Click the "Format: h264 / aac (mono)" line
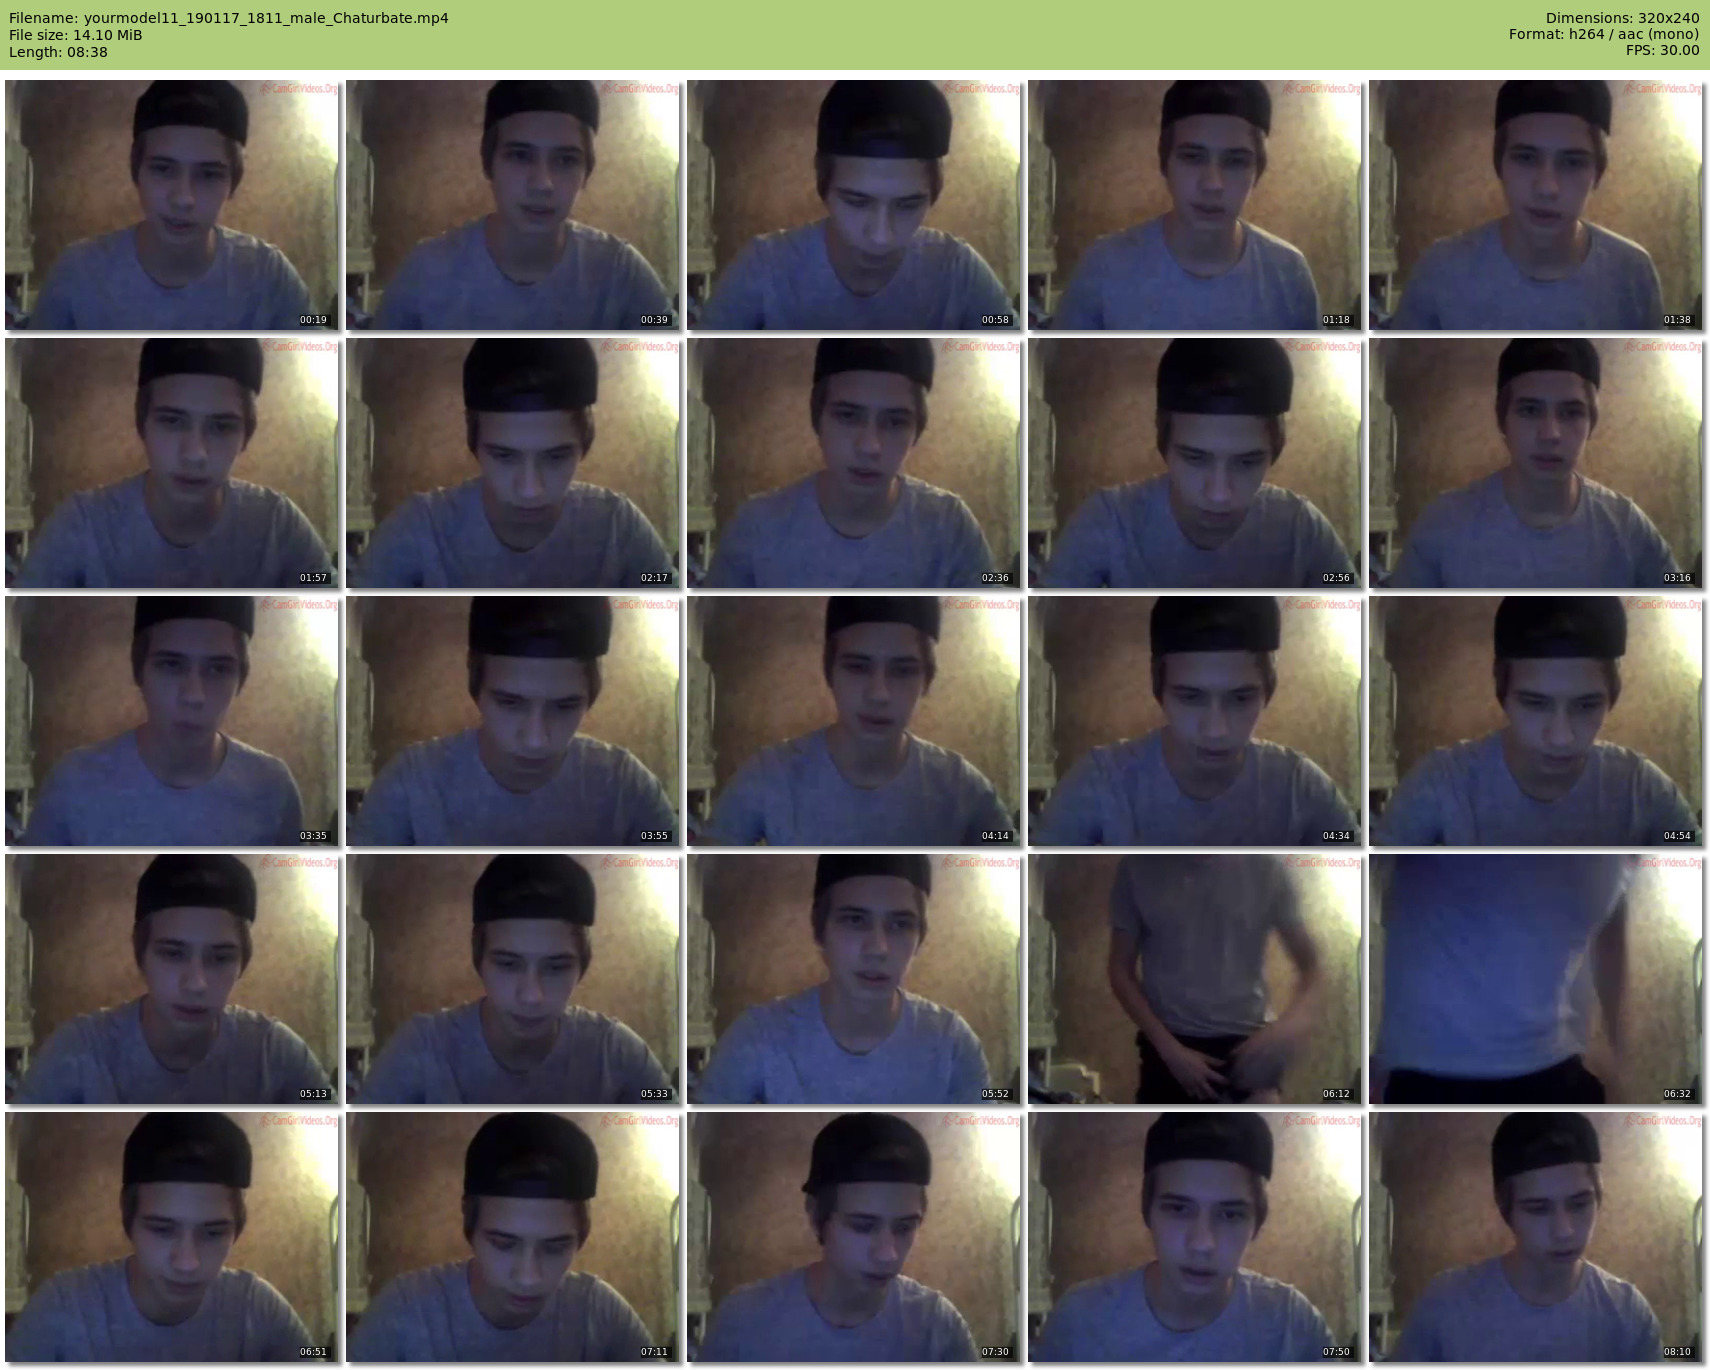 point(1604,35)
